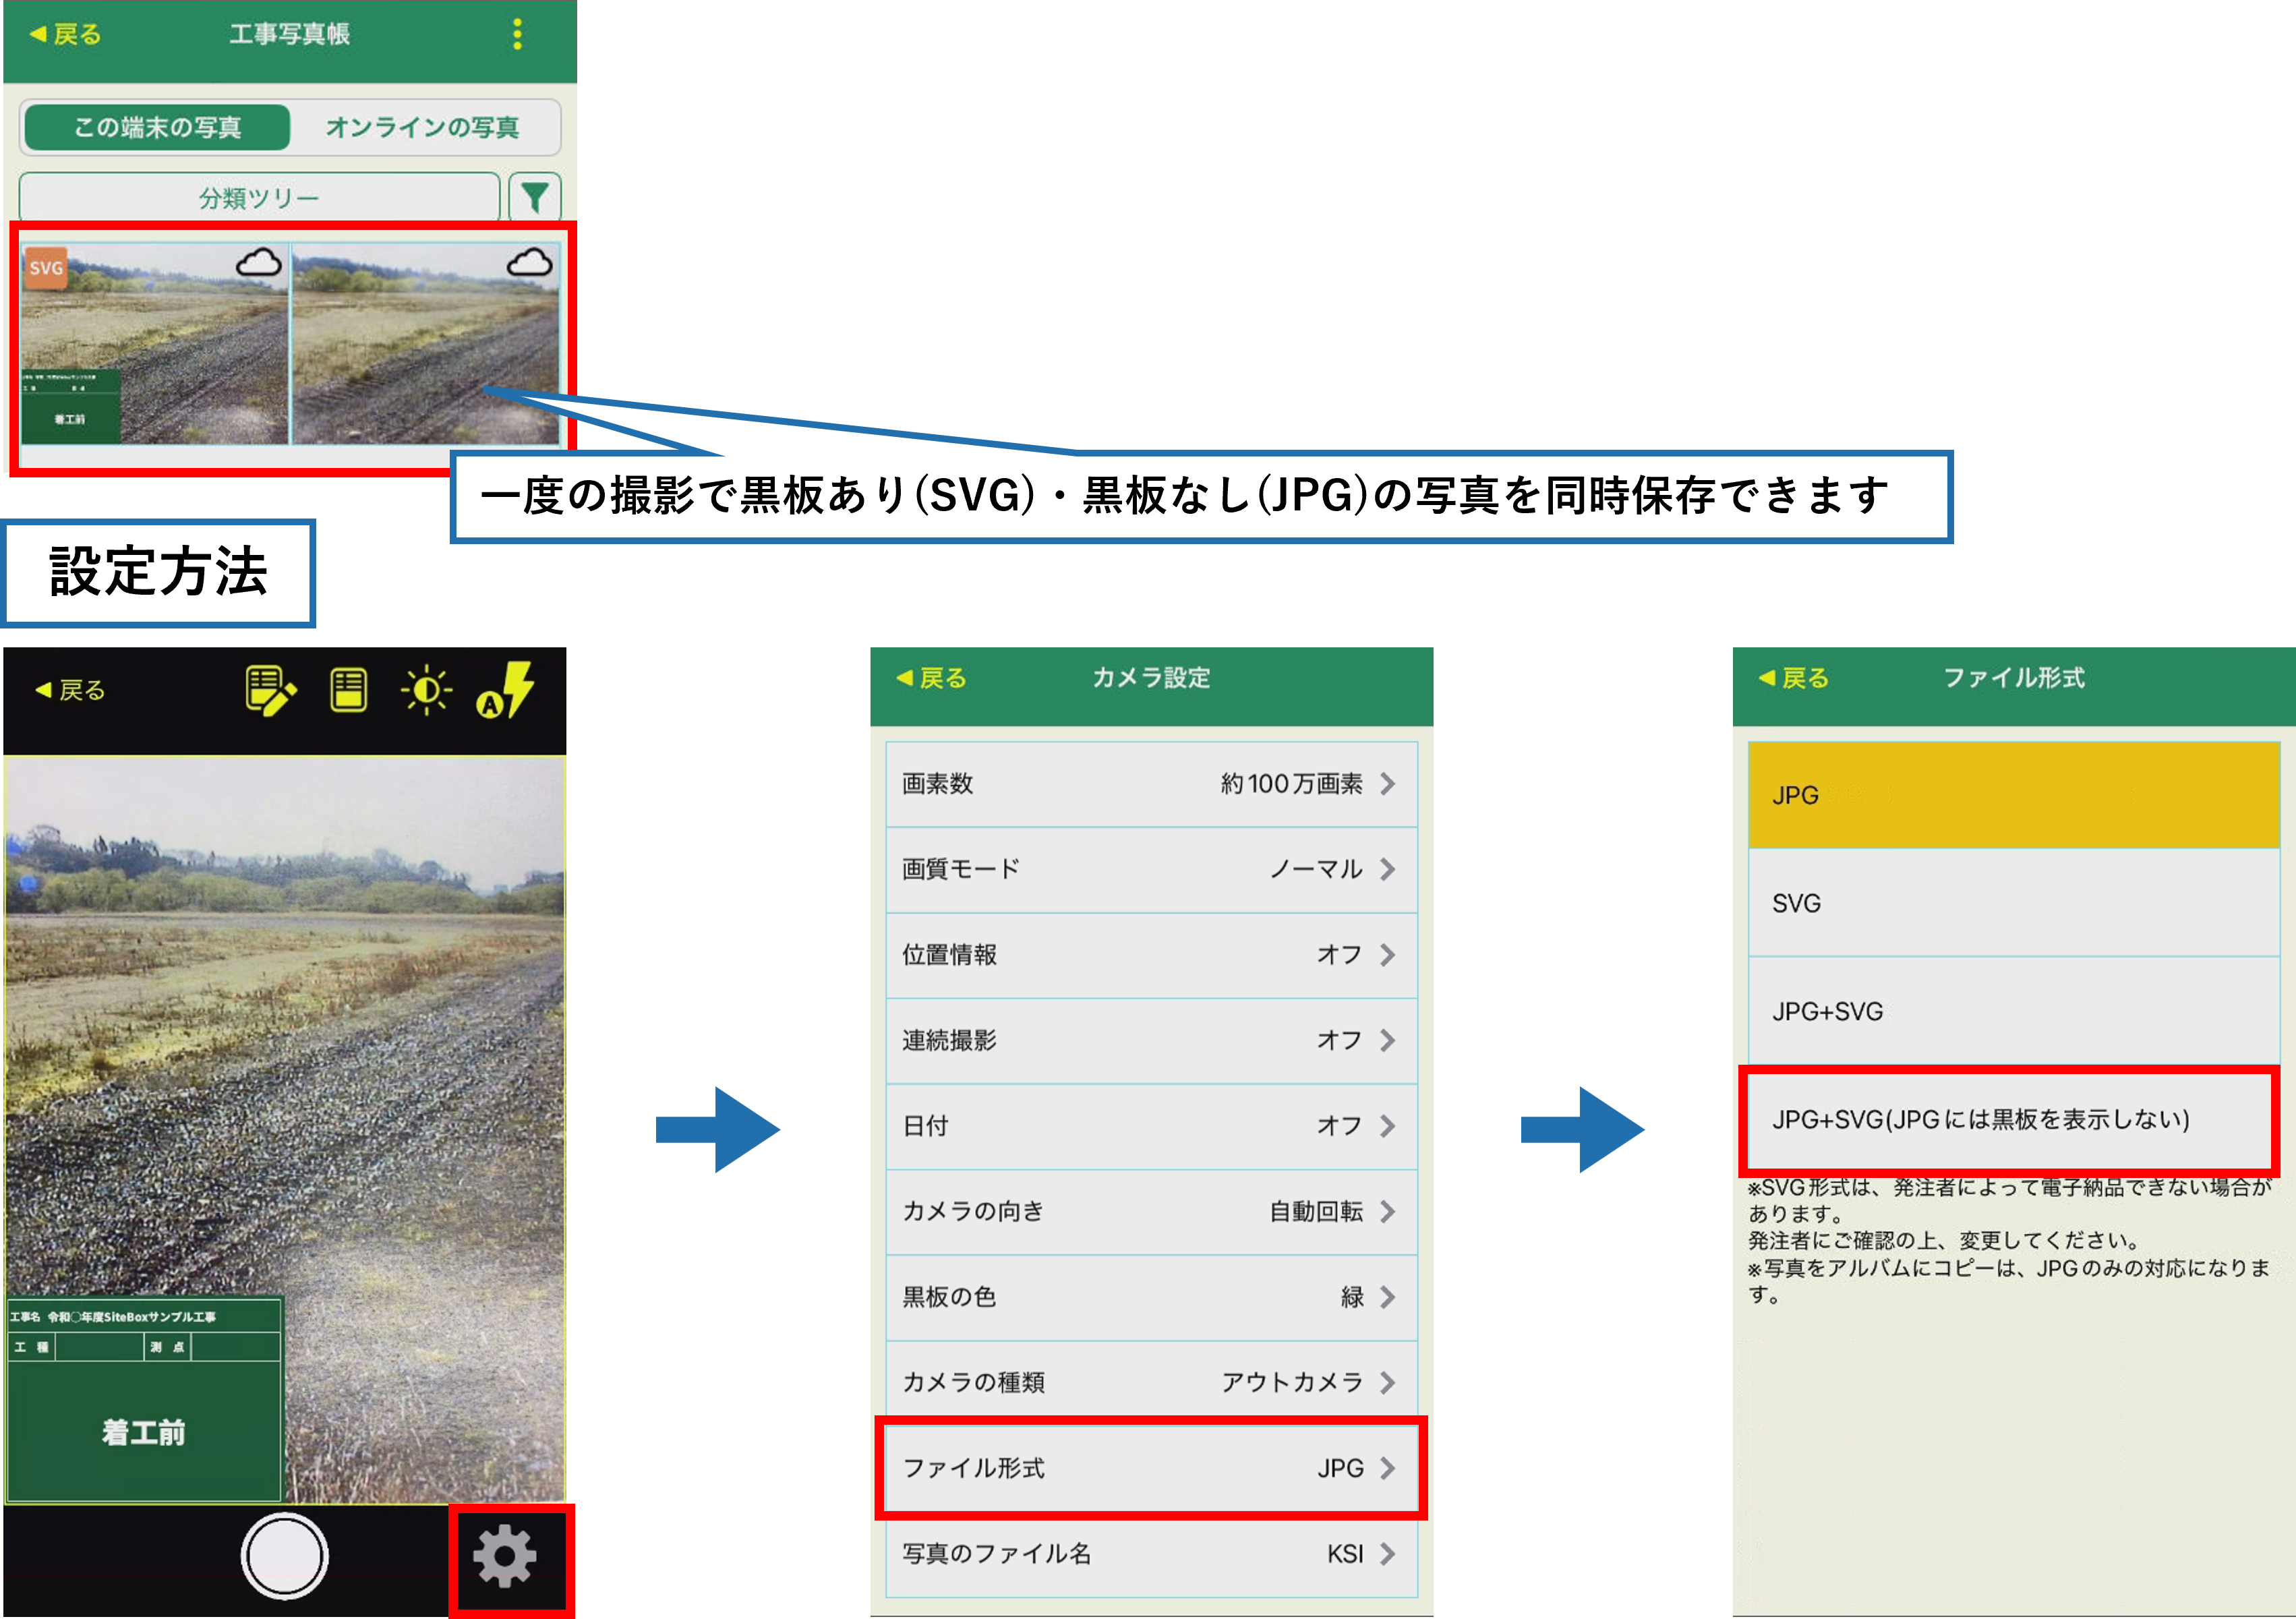Open three-dot menu in 工事写真帳
Screen dimensions: 2296x1619
pos(517,34)
